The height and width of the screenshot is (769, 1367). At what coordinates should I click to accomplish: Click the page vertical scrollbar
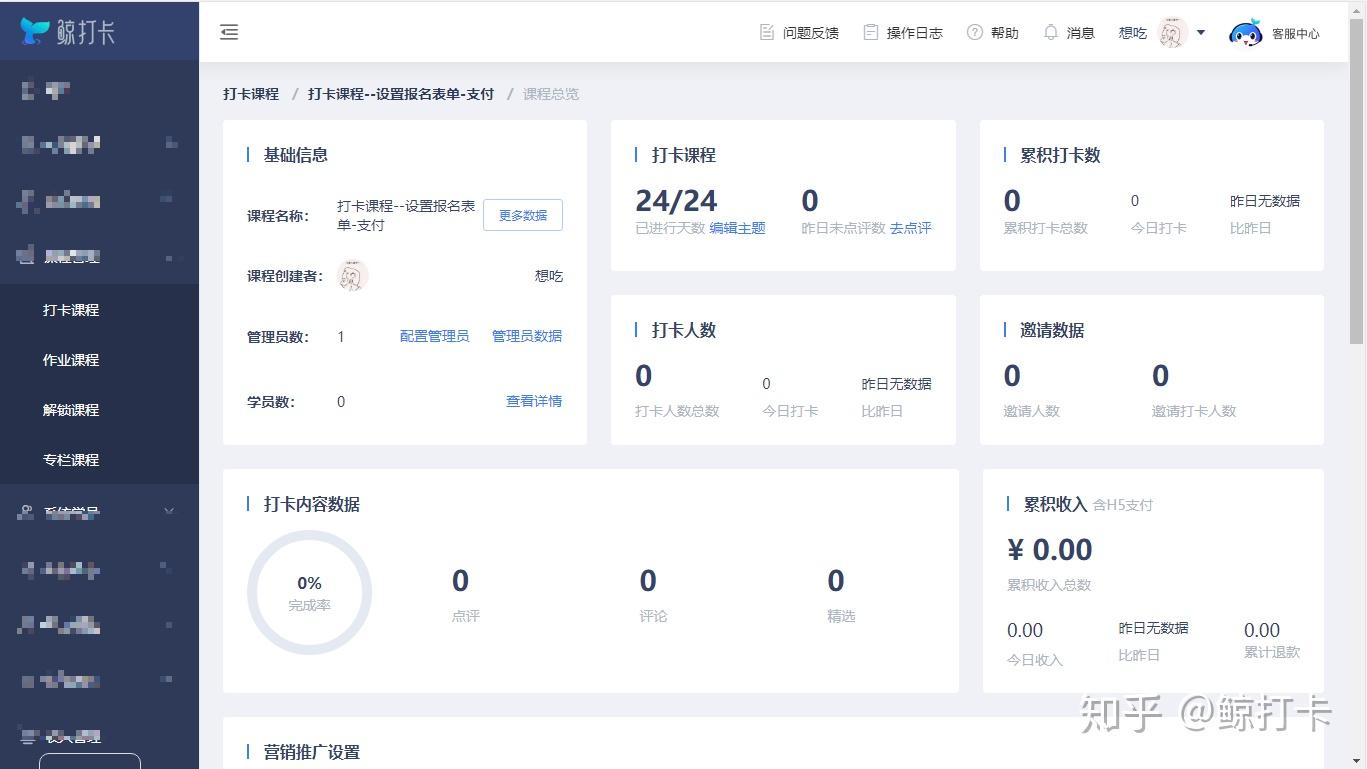coord(1356,180)
